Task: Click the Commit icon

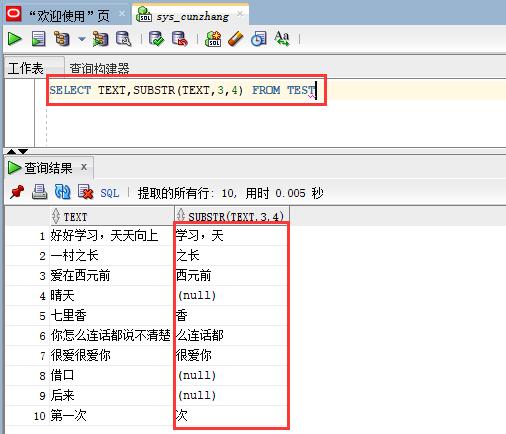Action: tap(156, 39)
